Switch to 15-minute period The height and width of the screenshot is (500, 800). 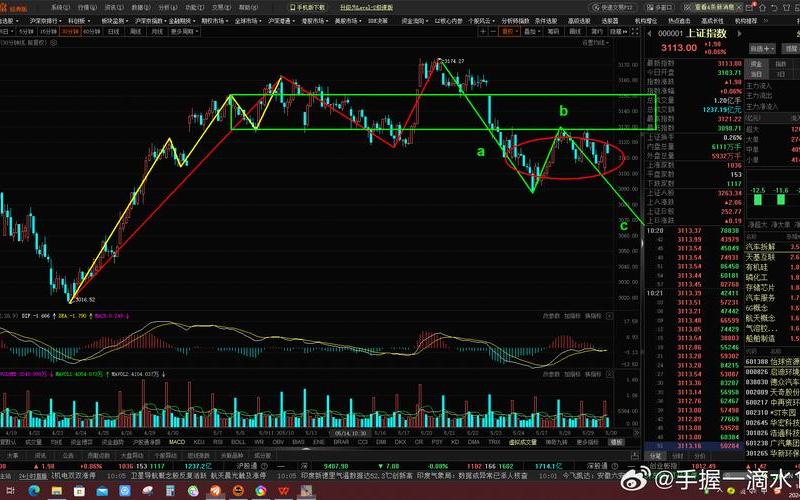[48, 32]
